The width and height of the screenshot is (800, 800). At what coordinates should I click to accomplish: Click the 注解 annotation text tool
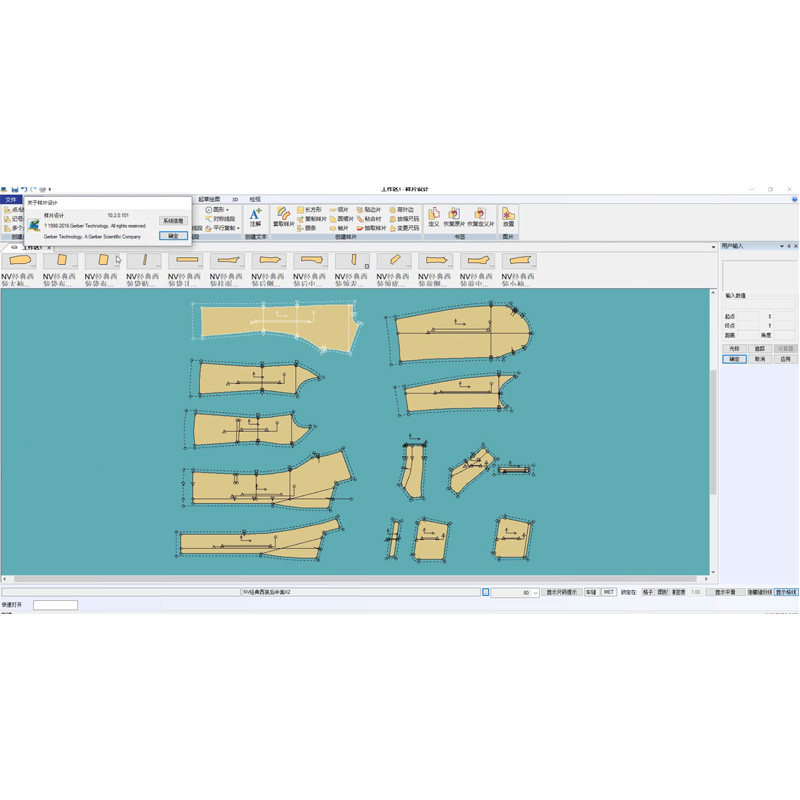(x=255, y=218)
